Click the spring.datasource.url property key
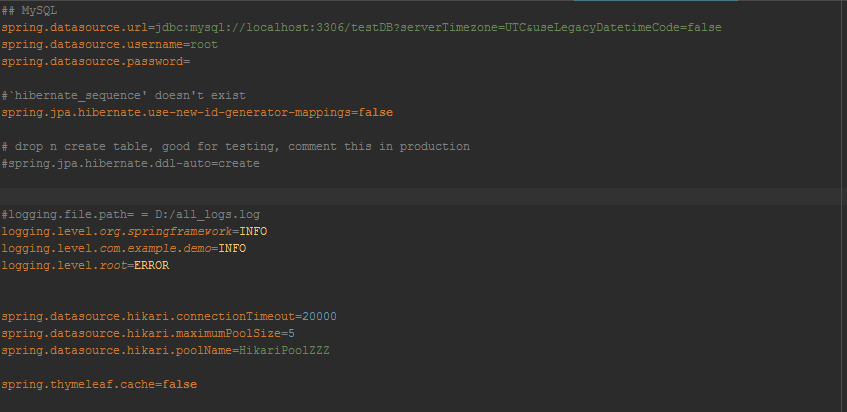The height and width of the screenshot is (412, 847). 75,28
